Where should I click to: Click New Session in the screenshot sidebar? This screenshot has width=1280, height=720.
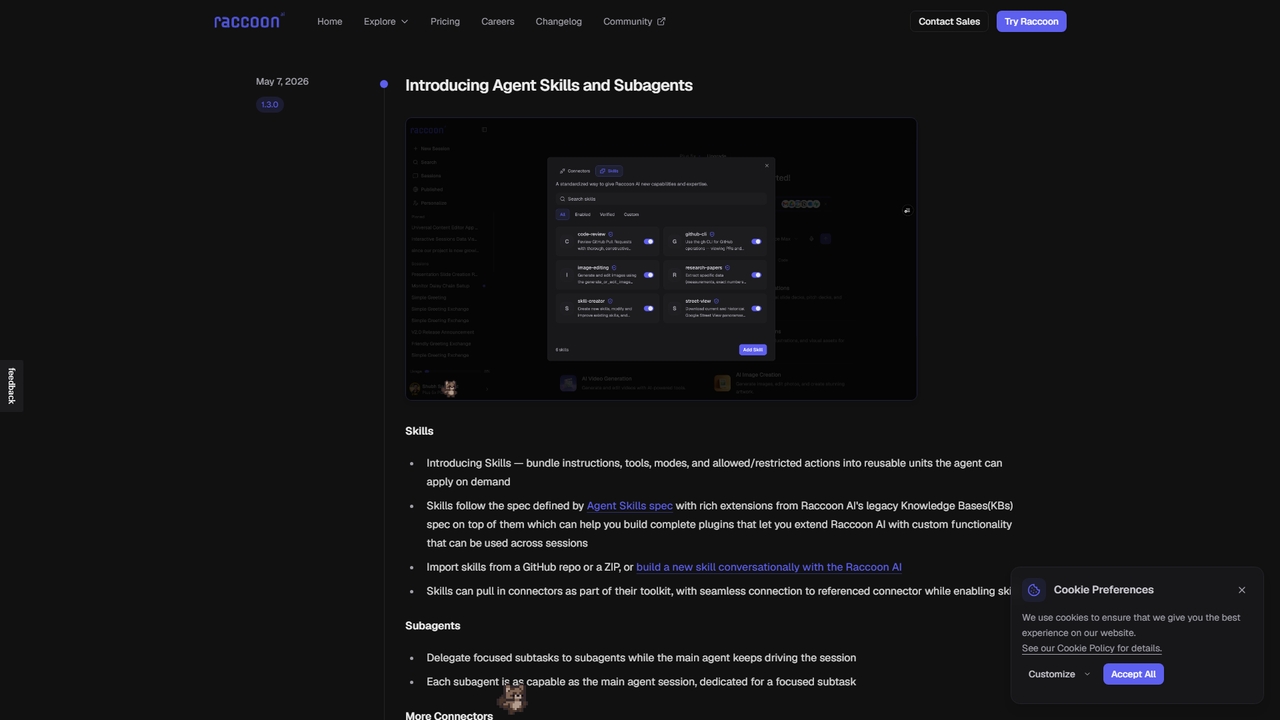point(433,148)
